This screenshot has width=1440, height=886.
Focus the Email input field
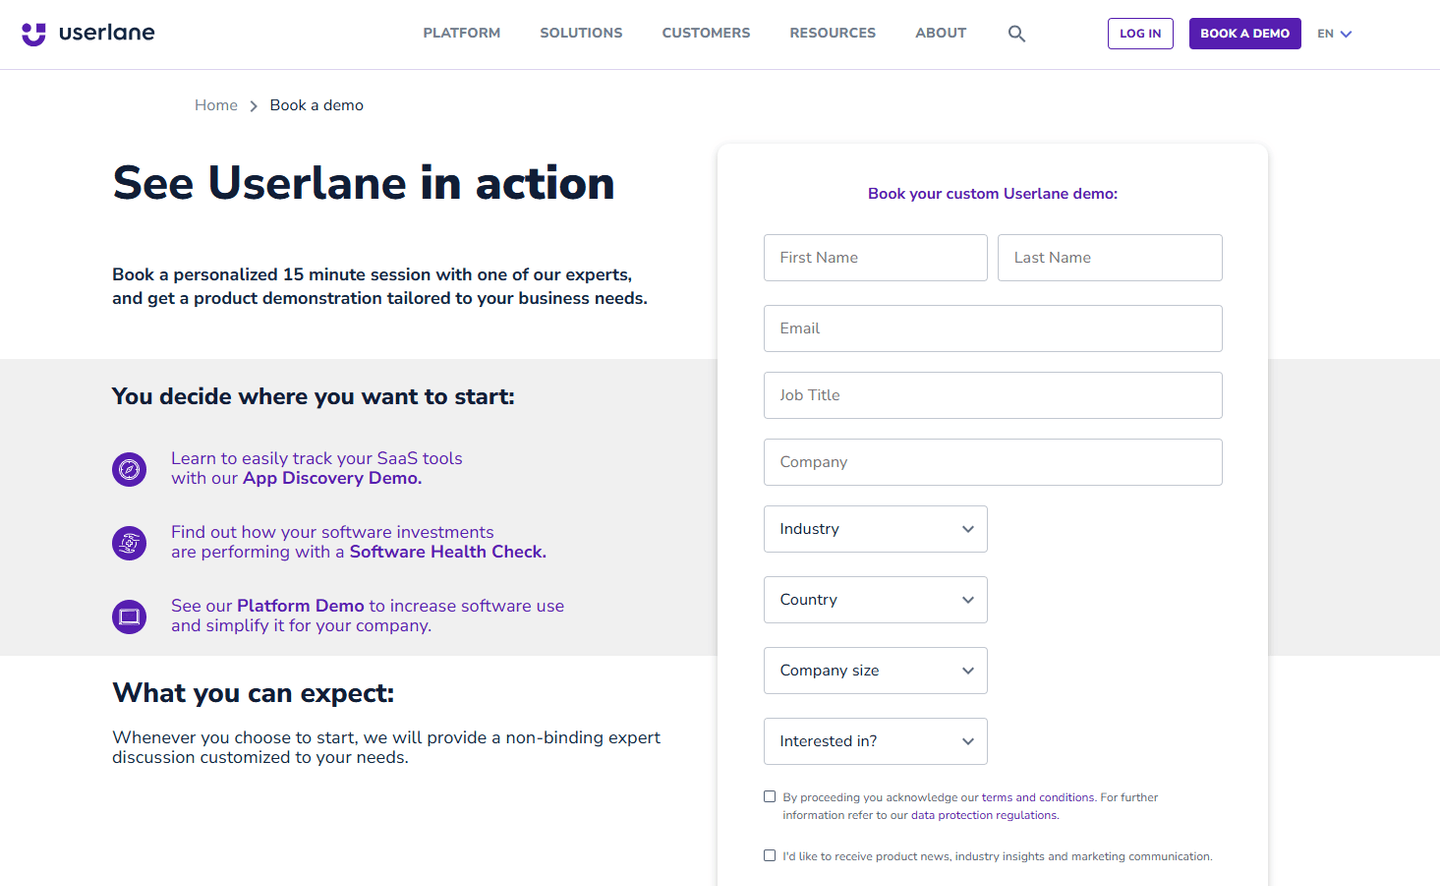click(x=993, y=329)
